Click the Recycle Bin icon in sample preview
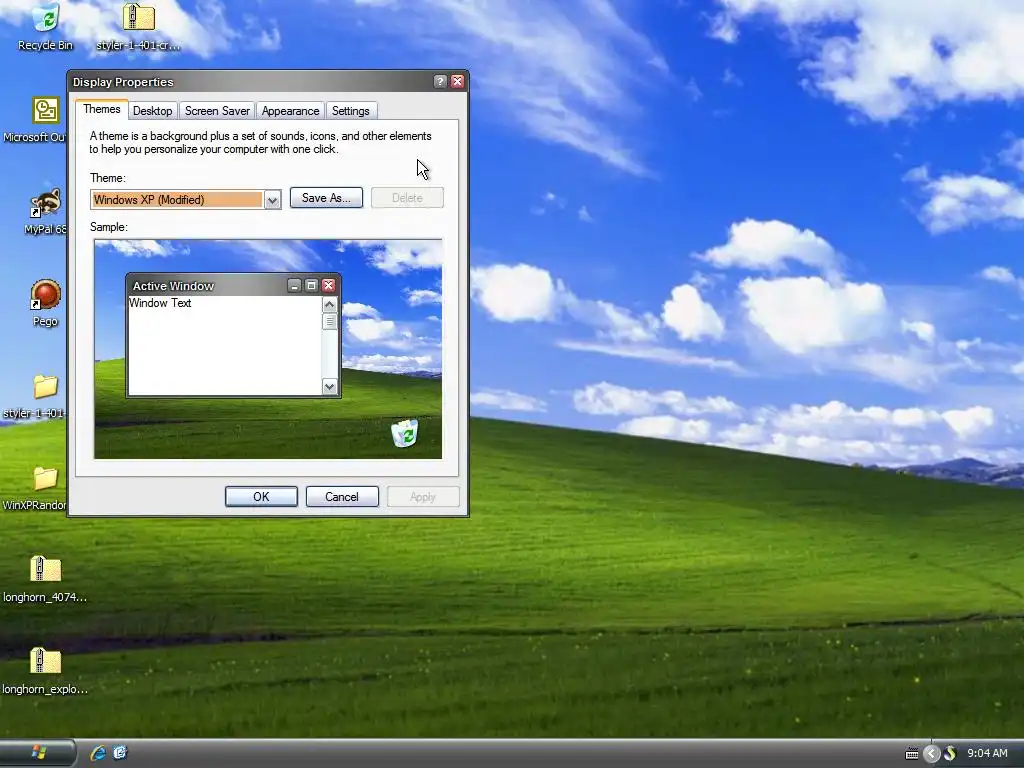The width and height of the screenshot is (1024, 768). [404, 433]
